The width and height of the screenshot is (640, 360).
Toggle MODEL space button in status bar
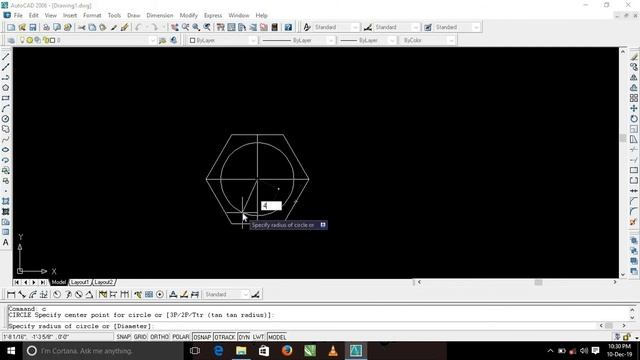(x=277, y=337)
